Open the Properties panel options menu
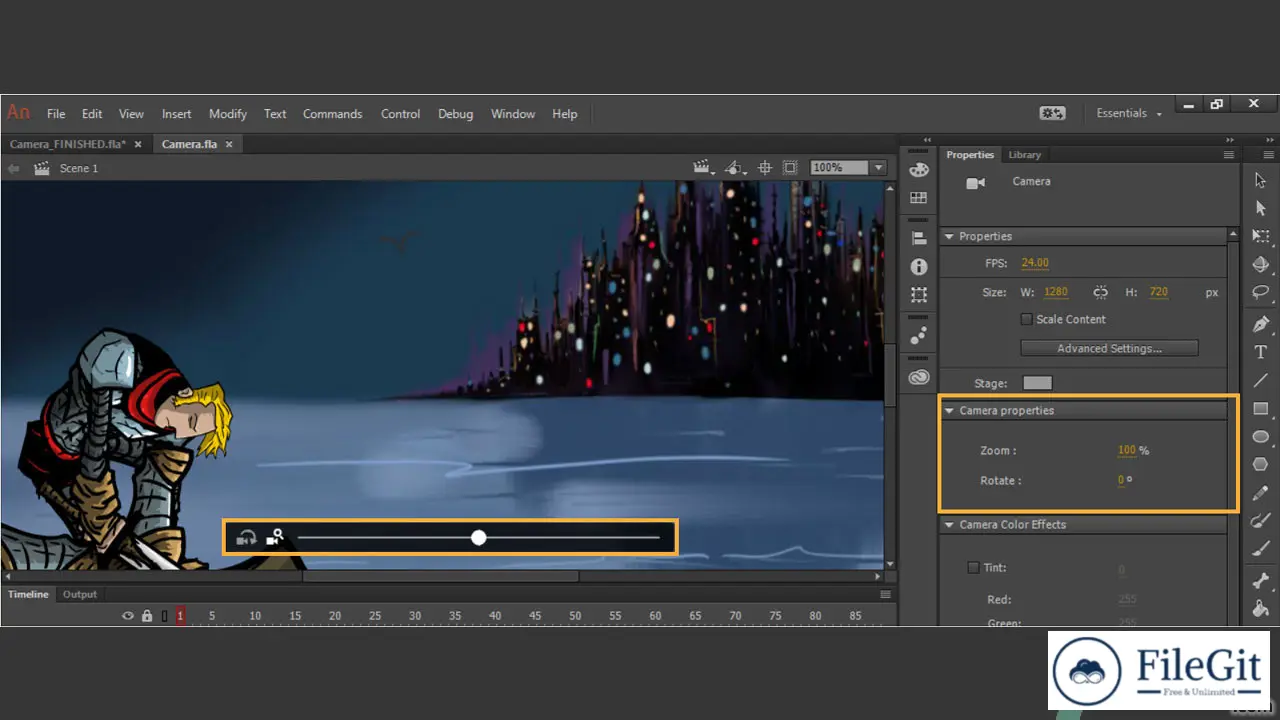Viewport: 1280px width, 720px height. [x=1228, y=155]
